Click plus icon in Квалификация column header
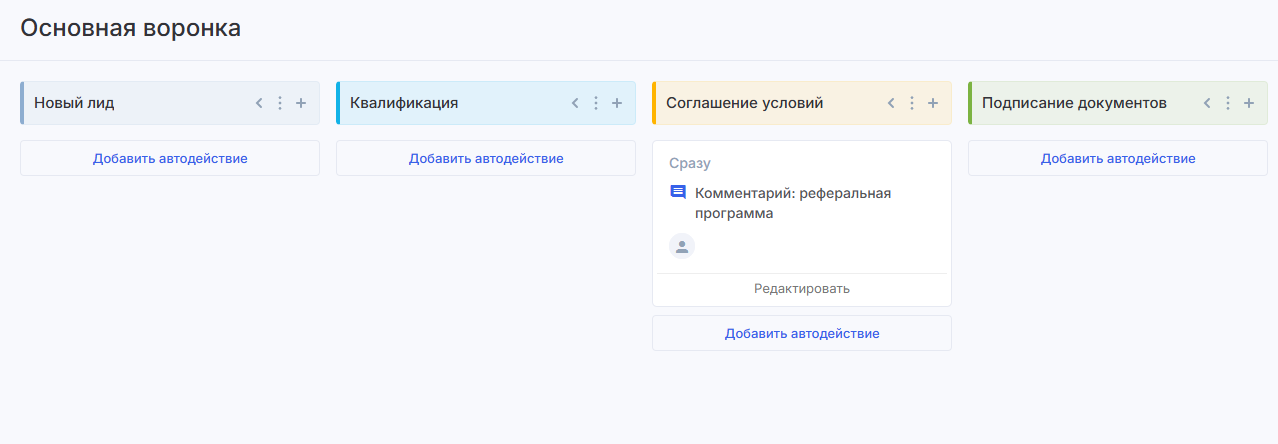The height and width of the screenshot is (444, 1278). [x=617, y=103]
